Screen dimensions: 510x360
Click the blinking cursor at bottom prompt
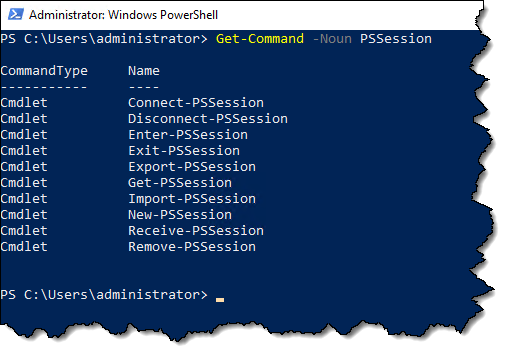[220, 300]
